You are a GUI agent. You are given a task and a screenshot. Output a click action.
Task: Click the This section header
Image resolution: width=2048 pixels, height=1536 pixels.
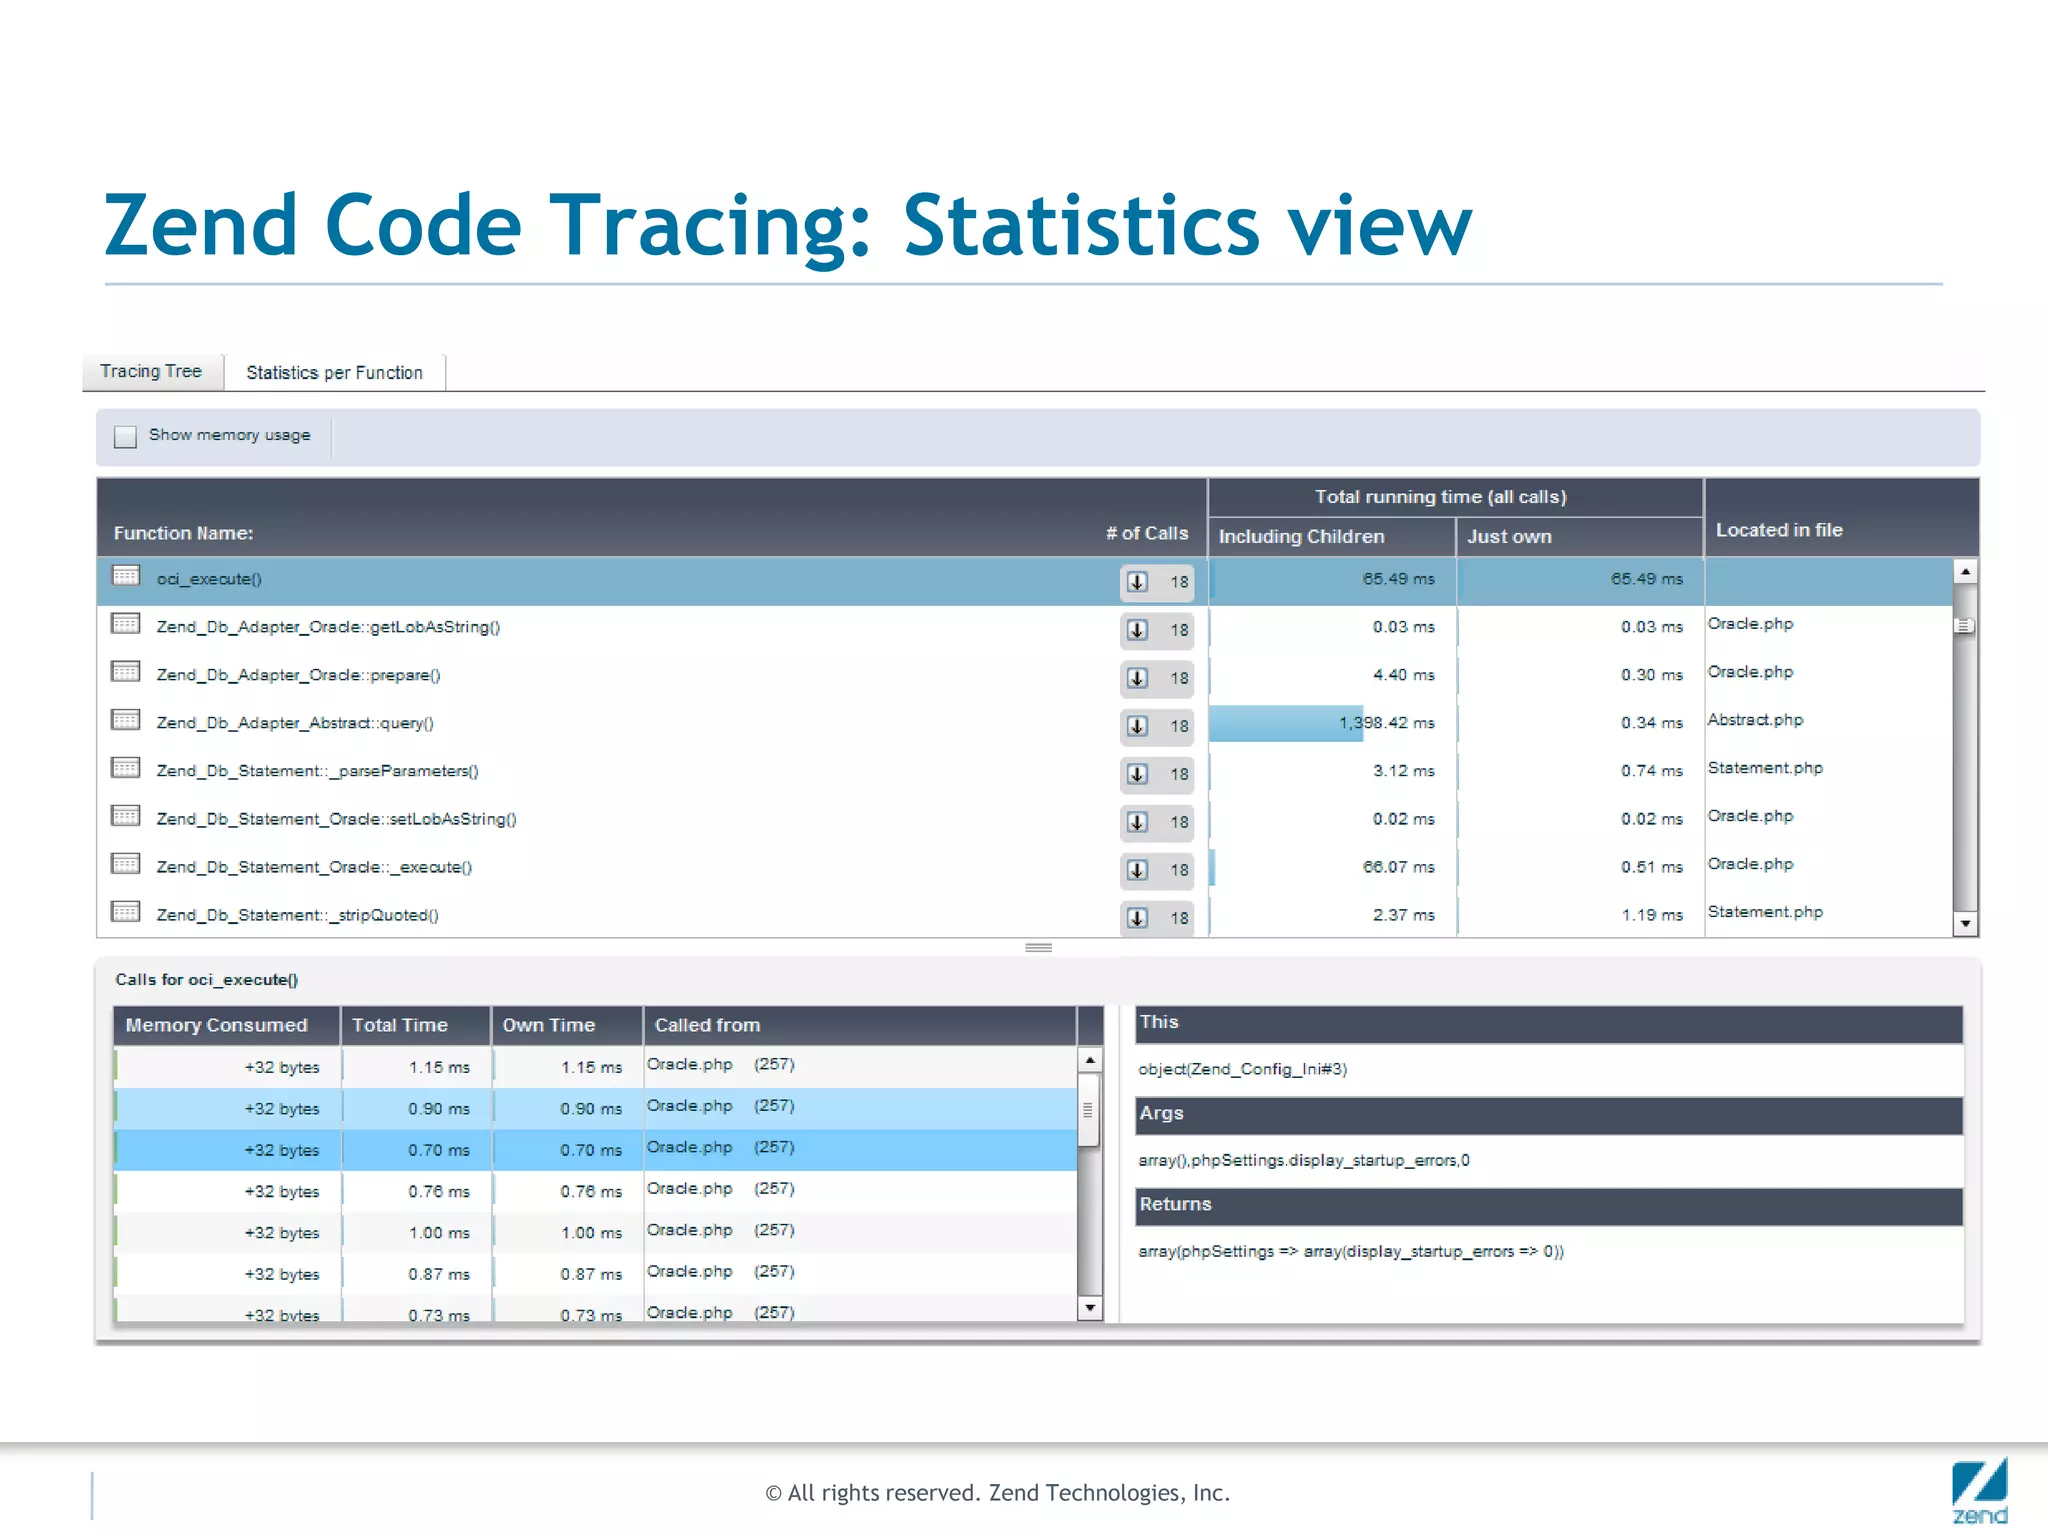[x=1549, y=1024]
